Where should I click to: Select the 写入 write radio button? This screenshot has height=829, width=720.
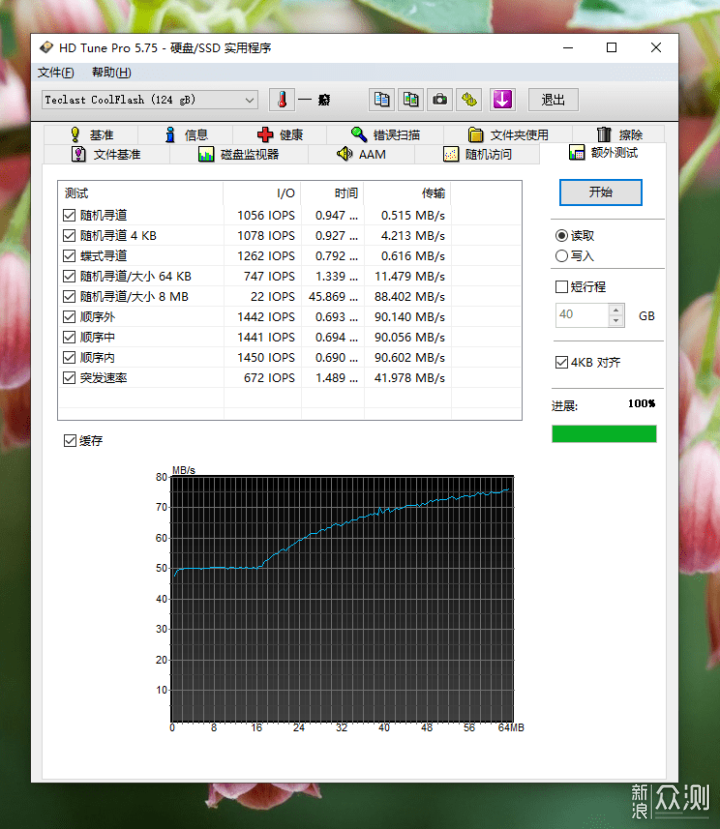click(561, 256)
